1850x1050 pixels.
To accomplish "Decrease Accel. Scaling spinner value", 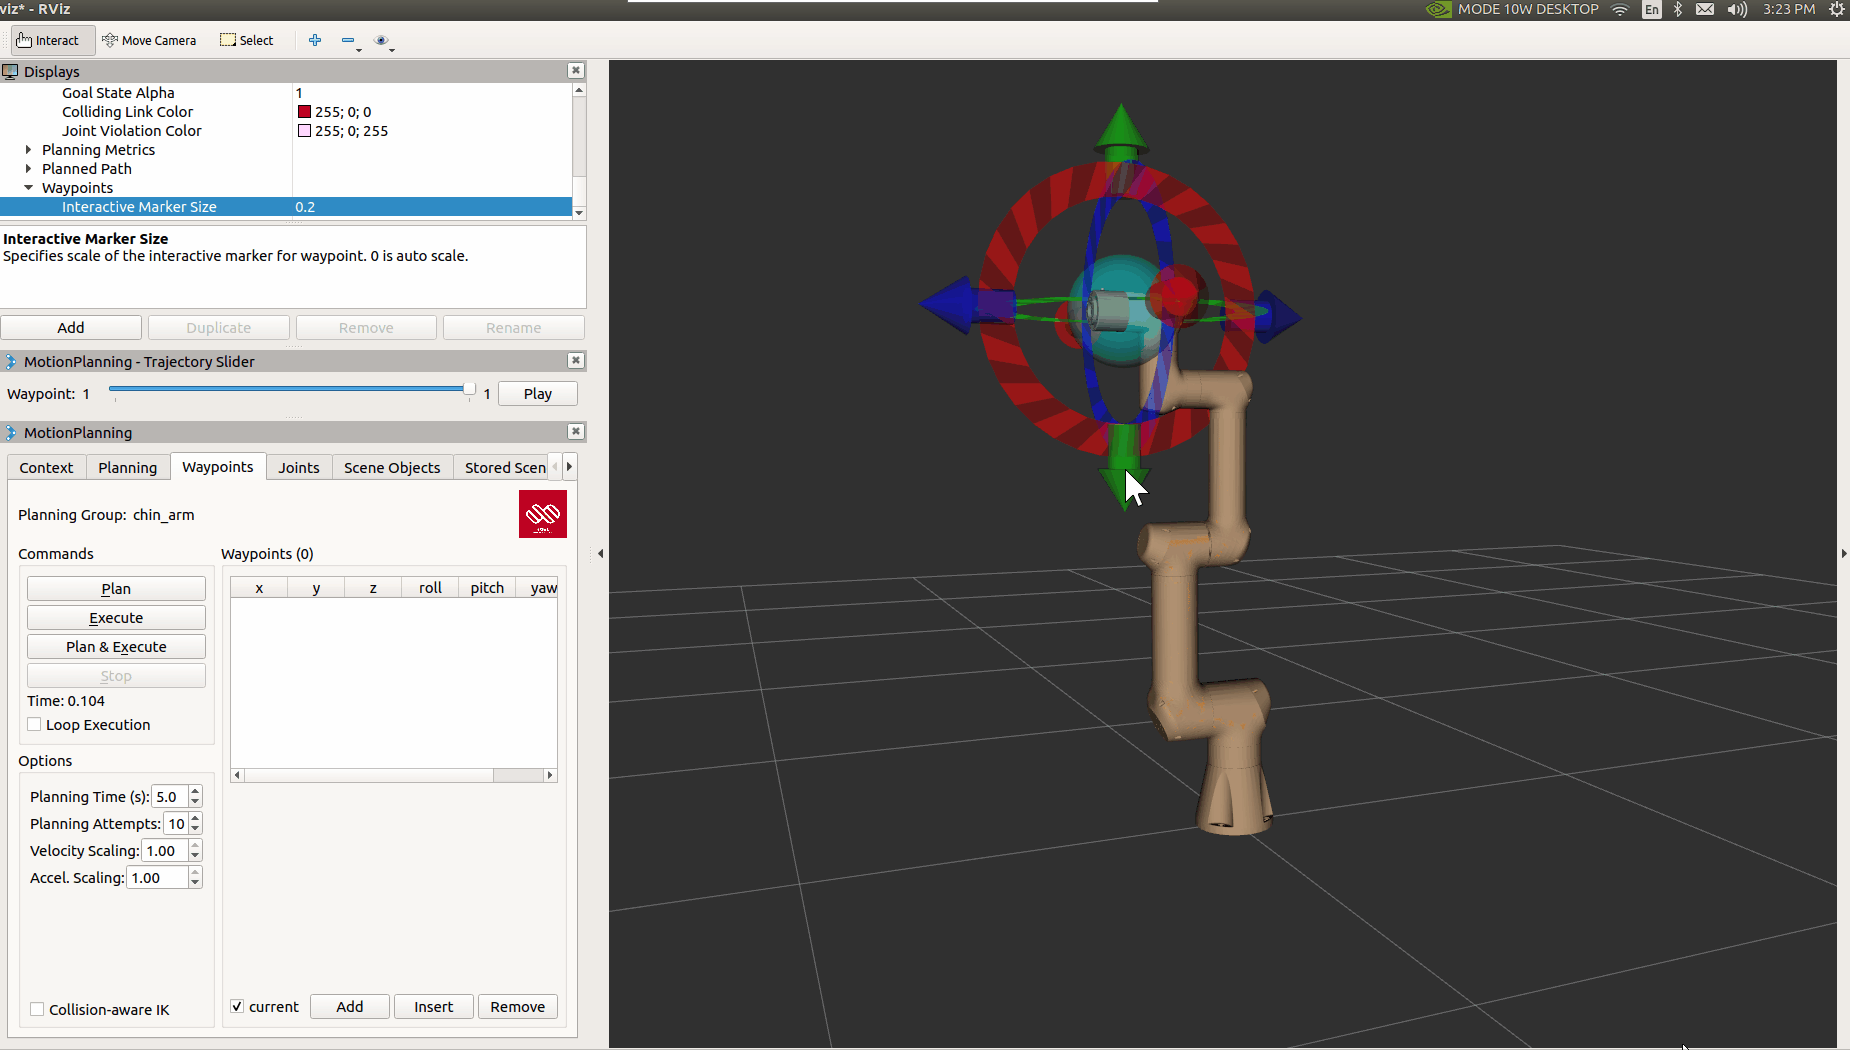I will (x=195, y=883).
